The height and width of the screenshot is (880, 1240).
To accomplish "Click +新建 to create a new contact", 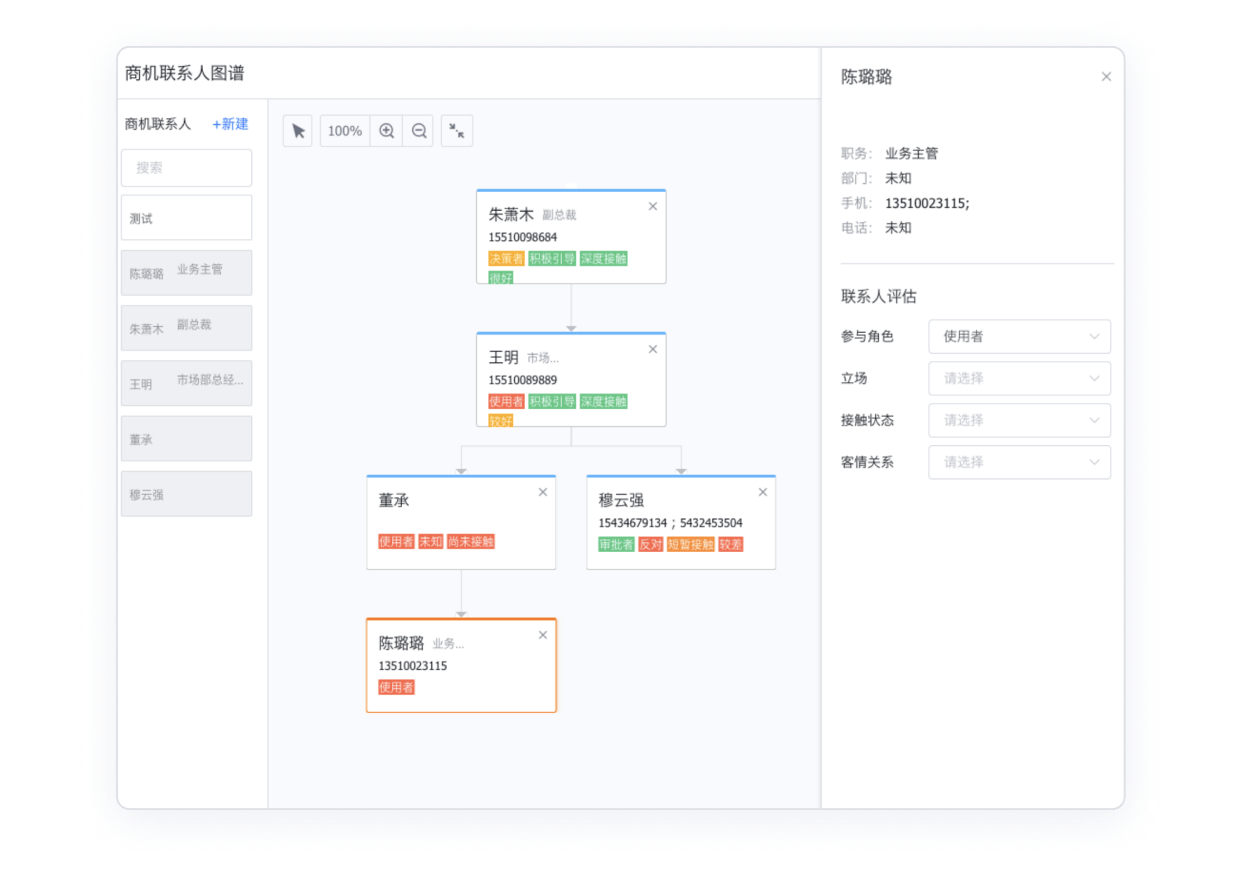I will pos(230,124).
